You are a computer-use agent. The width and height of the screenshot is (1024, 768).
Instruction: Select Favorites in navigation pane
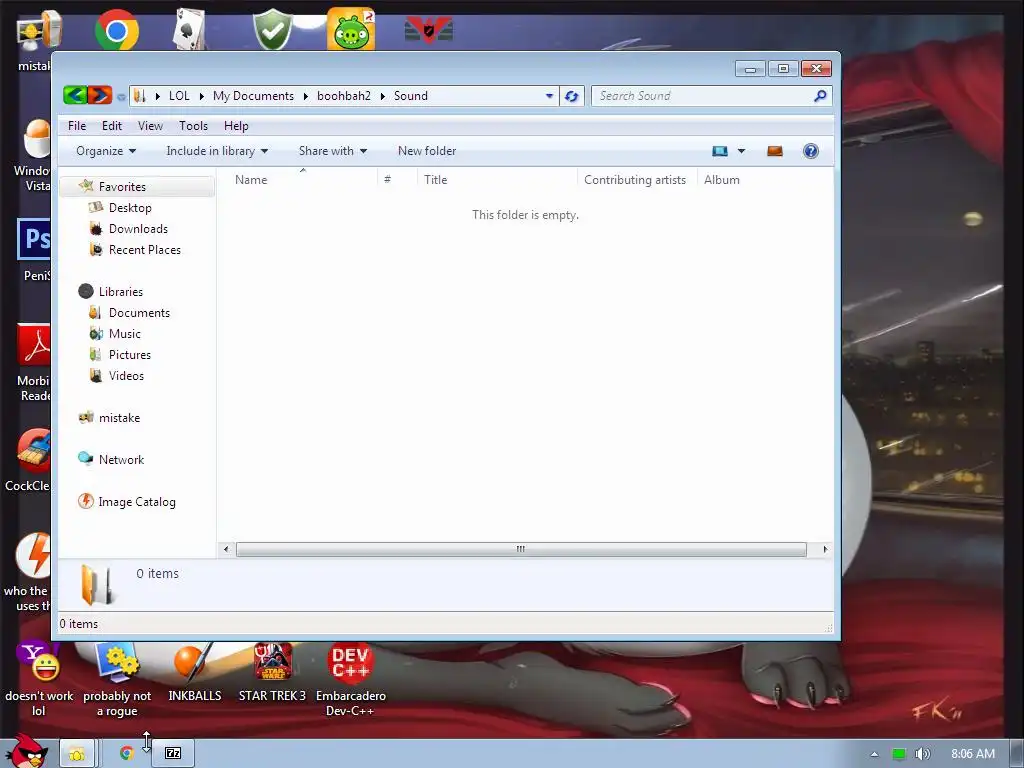122,187
